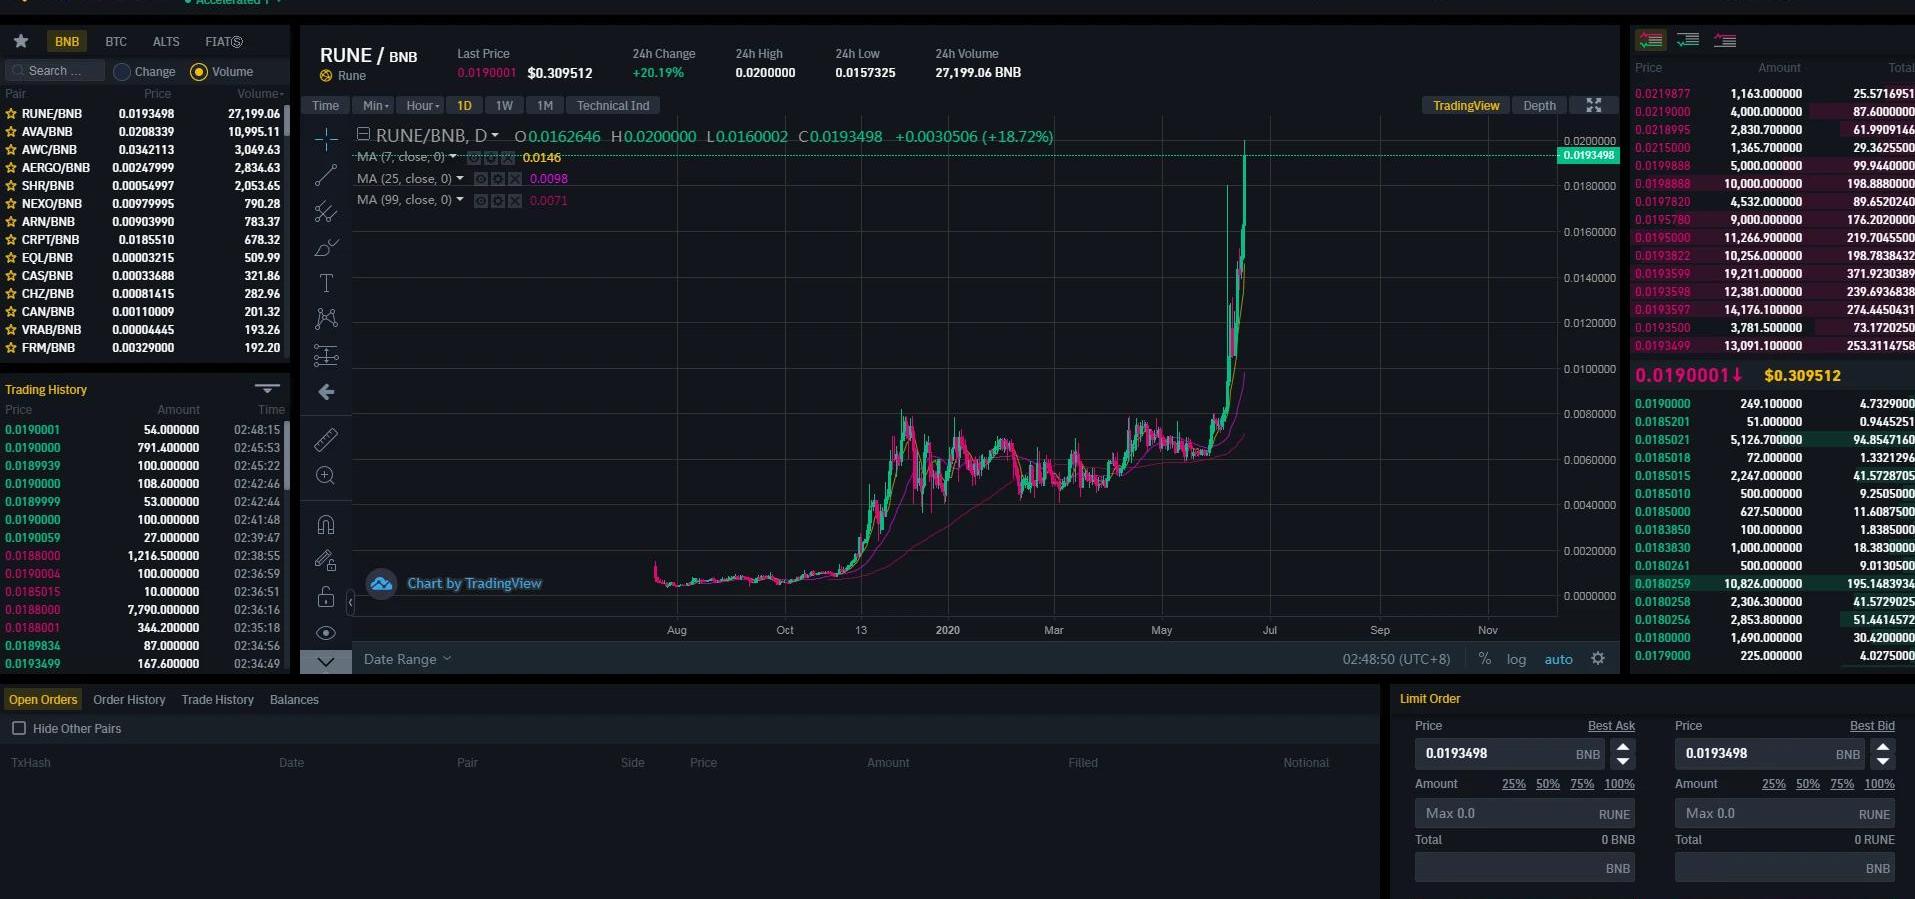
Task: Check Hide Other Pairs box
Action: pos(19,728)
